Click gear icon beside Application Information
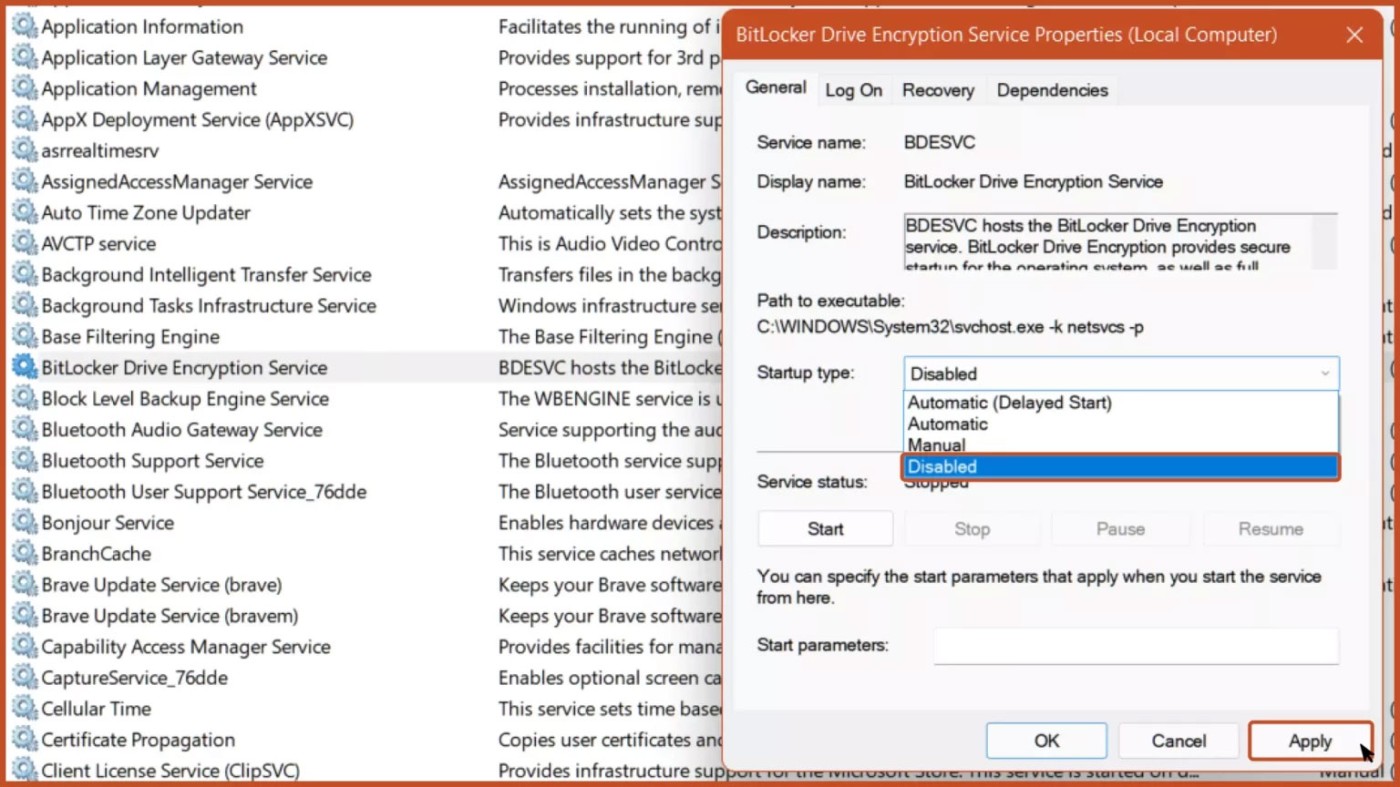 [24, 26]
